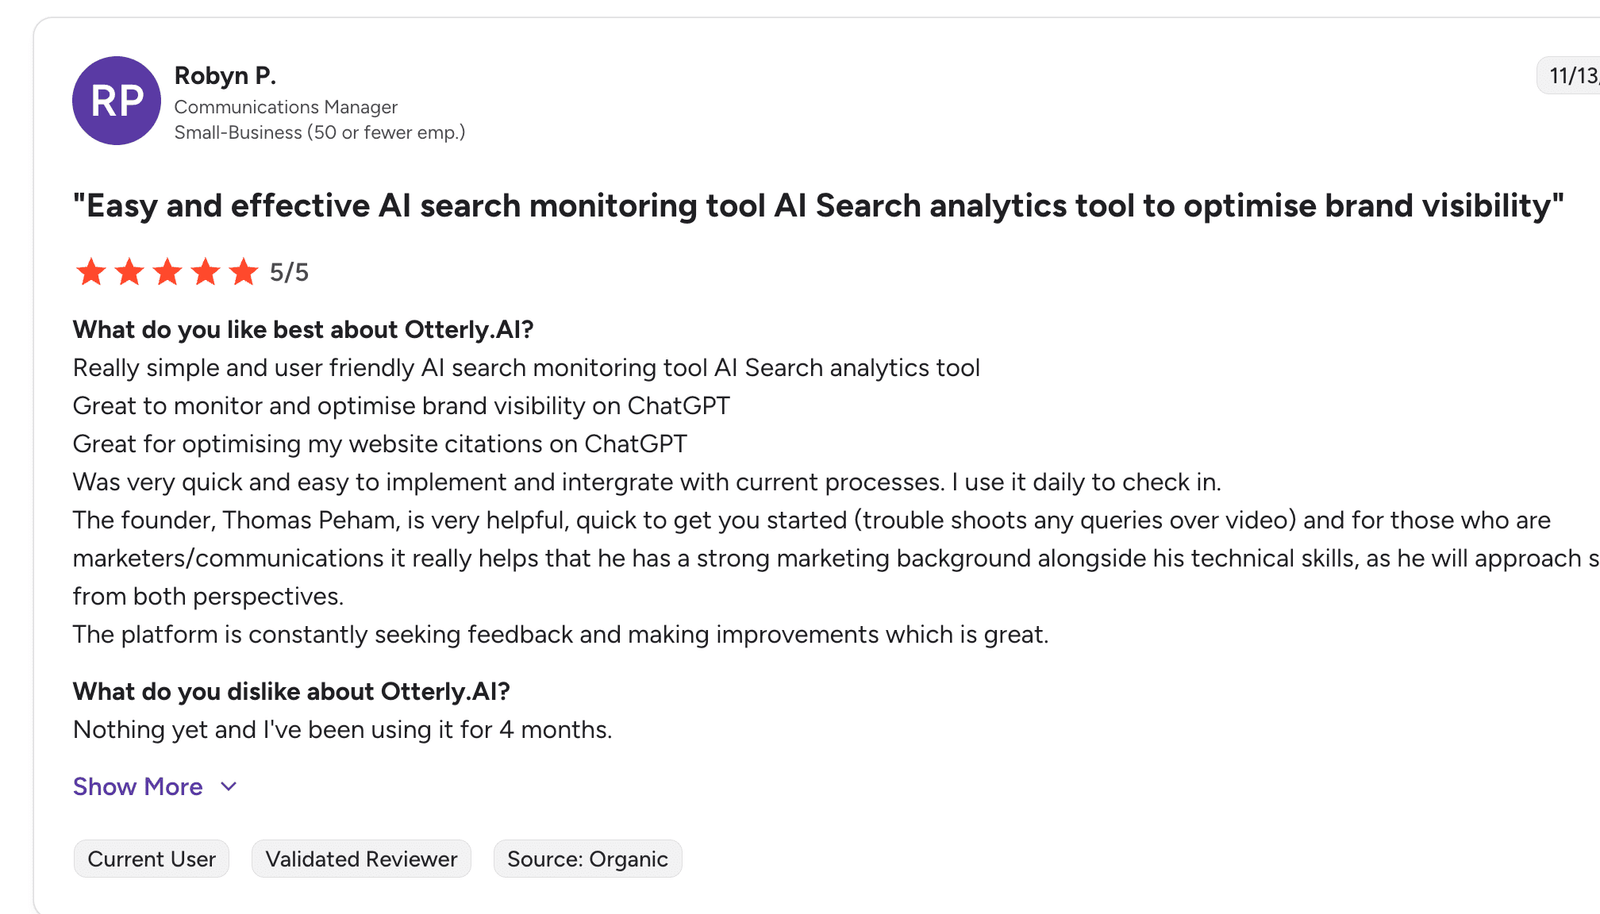Select the Current User tag
The width and height of the screenshot is (1600, 914).
coord(152,859)
